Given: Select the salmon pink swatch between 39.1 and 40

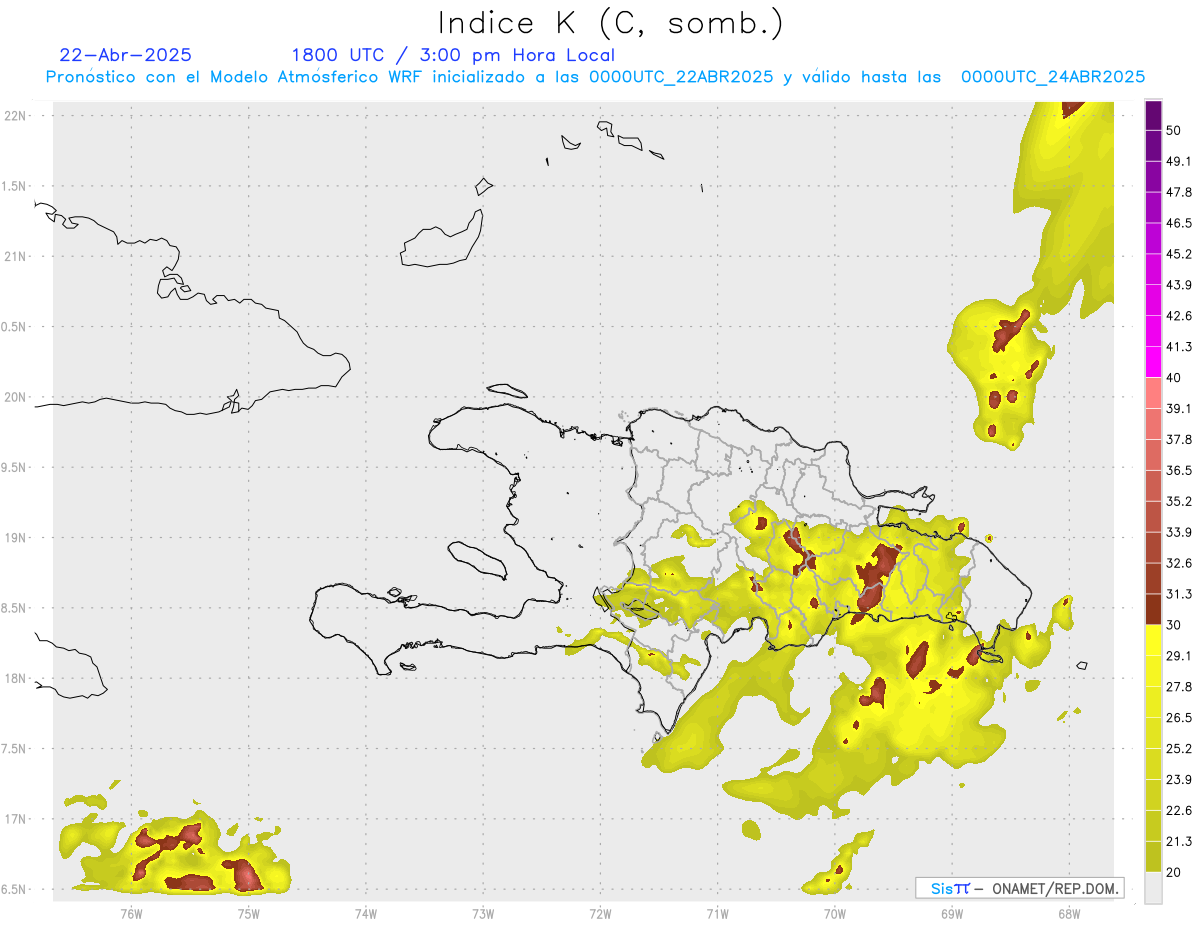Looking at the screenshot, I should 1154,393.
